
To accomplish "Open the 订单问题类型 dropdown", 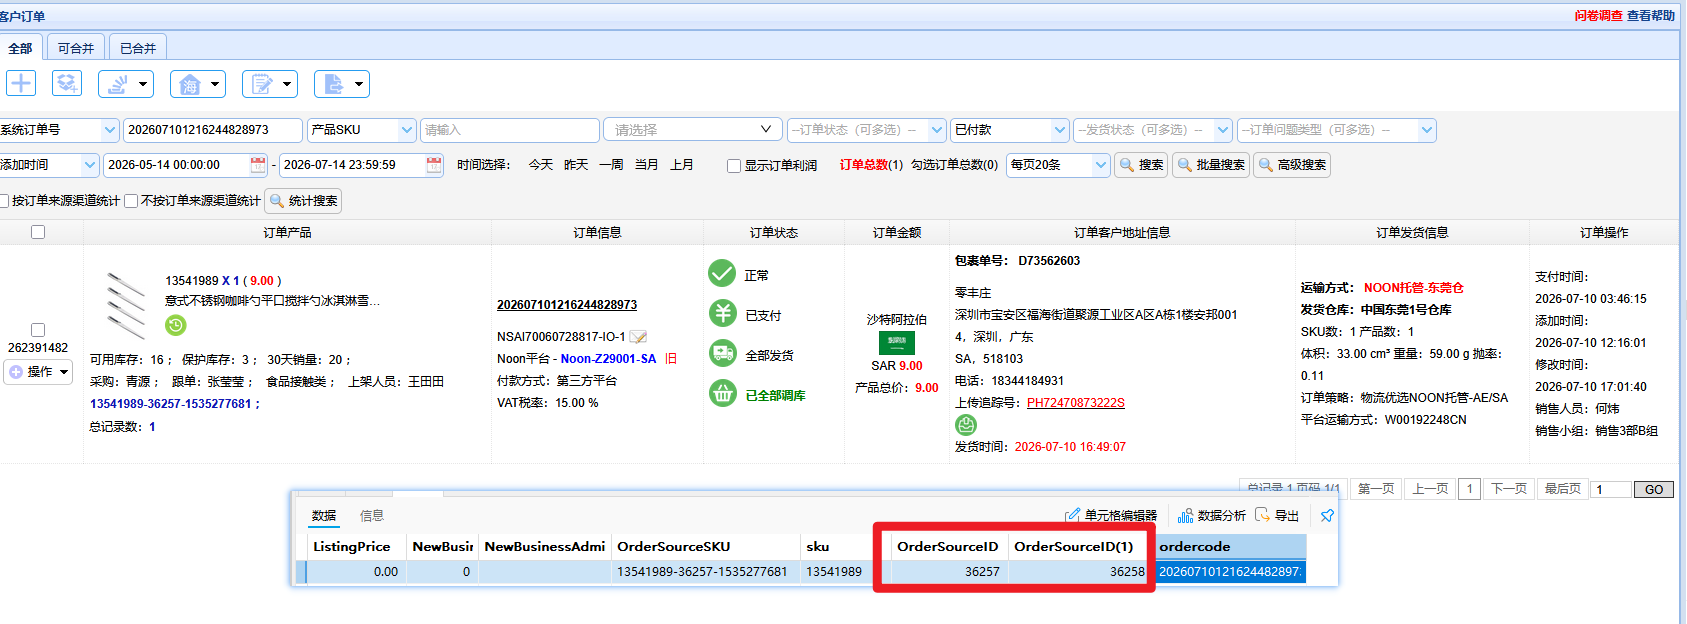I will coord(1337,130).
